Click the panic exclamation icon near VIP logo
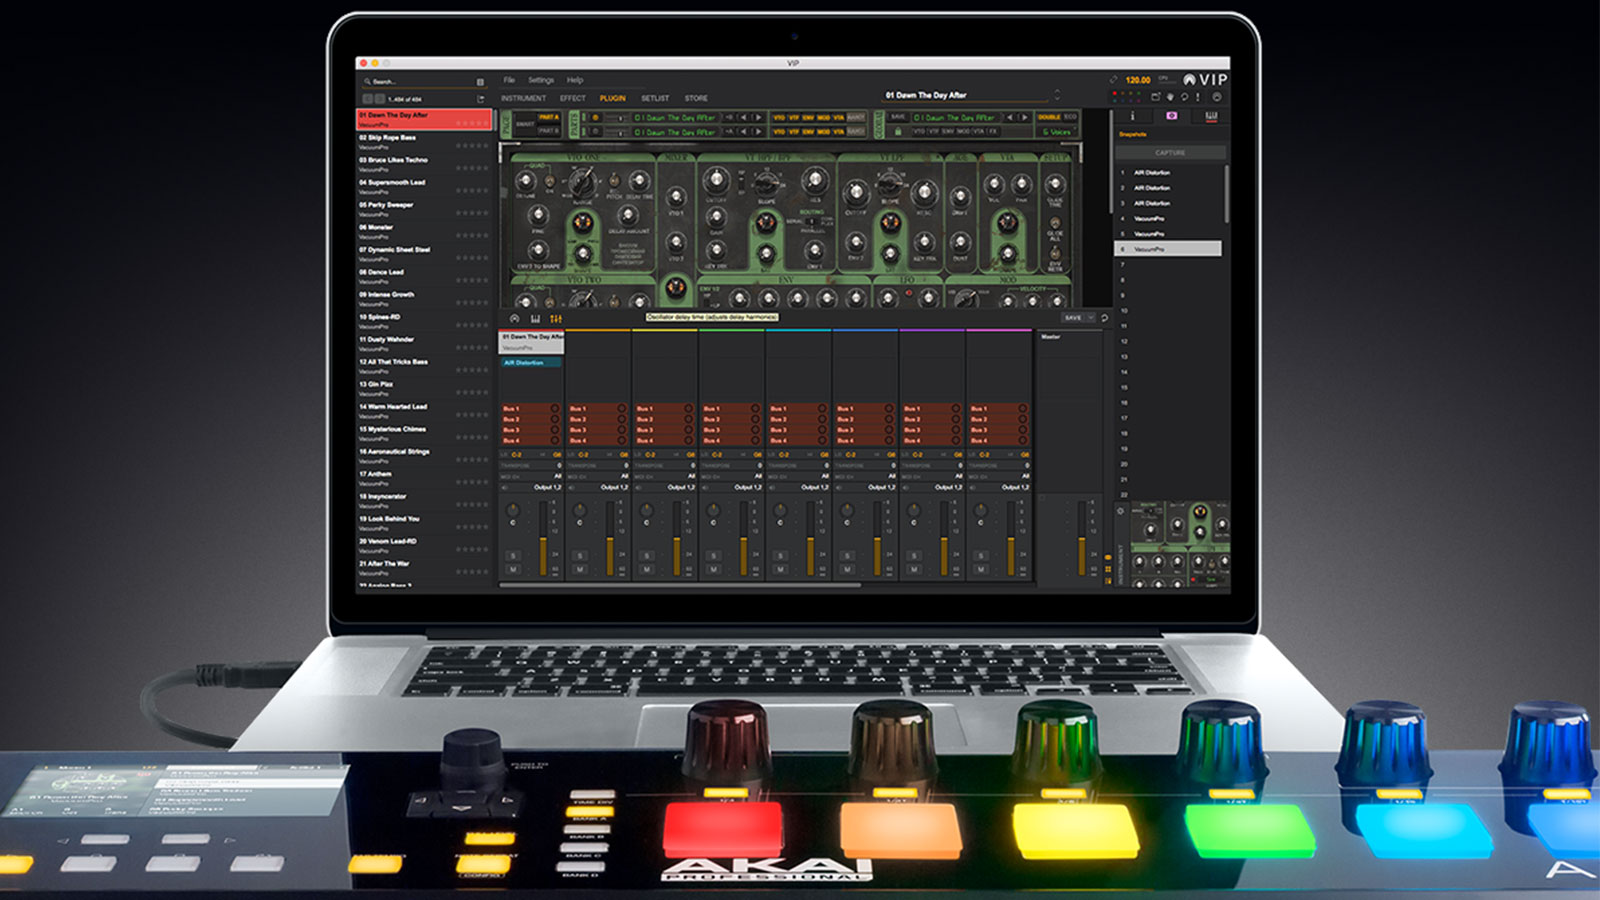1600x900 pixels. tap(1198, 97)
